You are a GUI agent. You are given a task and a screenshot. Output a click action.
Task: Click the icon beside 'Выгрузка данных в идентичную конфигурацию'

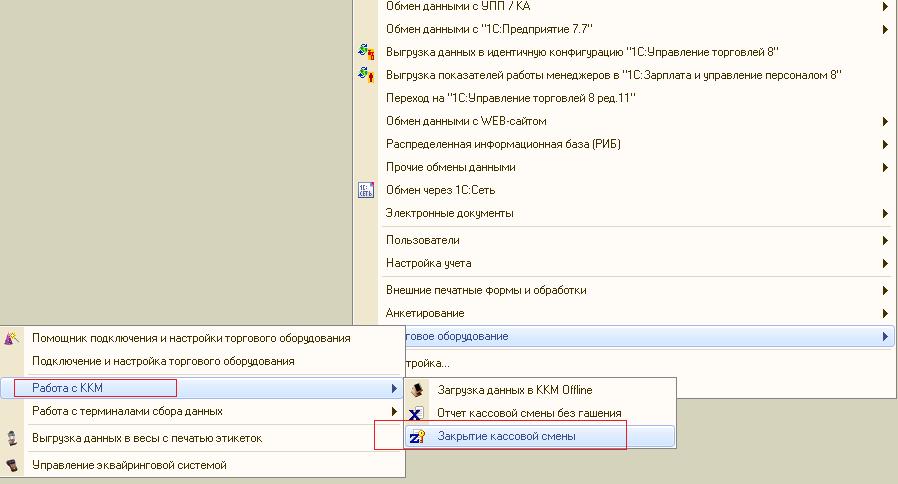tap(366, 52)
